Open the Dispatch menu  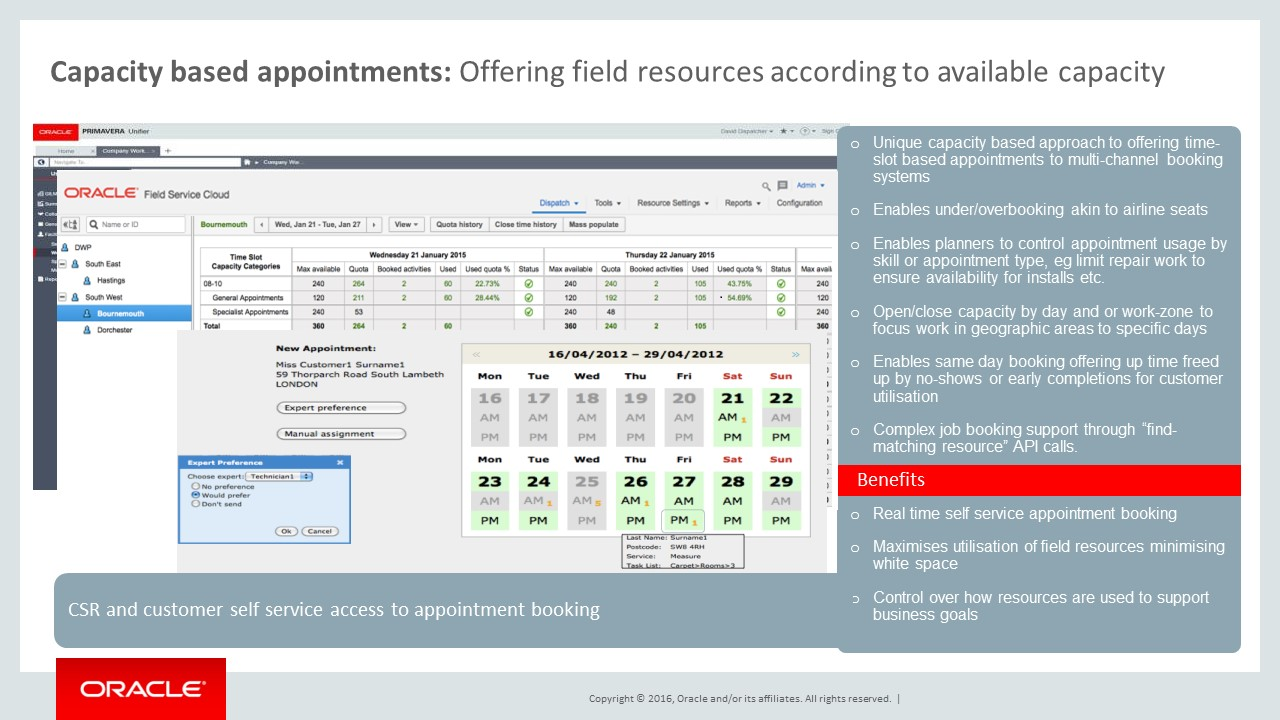(559, 203)
